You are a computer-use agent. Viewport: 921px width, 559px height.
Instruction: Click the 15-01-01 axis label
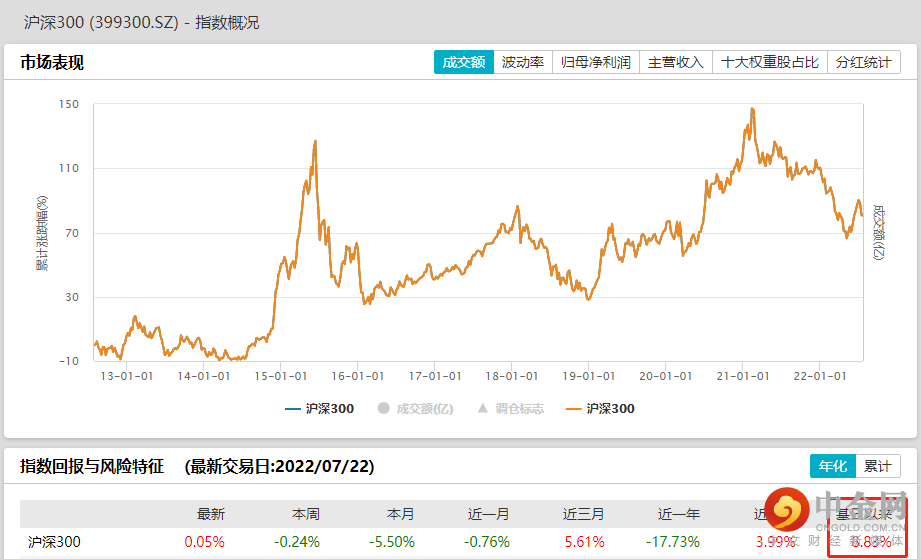click(281, 376)
